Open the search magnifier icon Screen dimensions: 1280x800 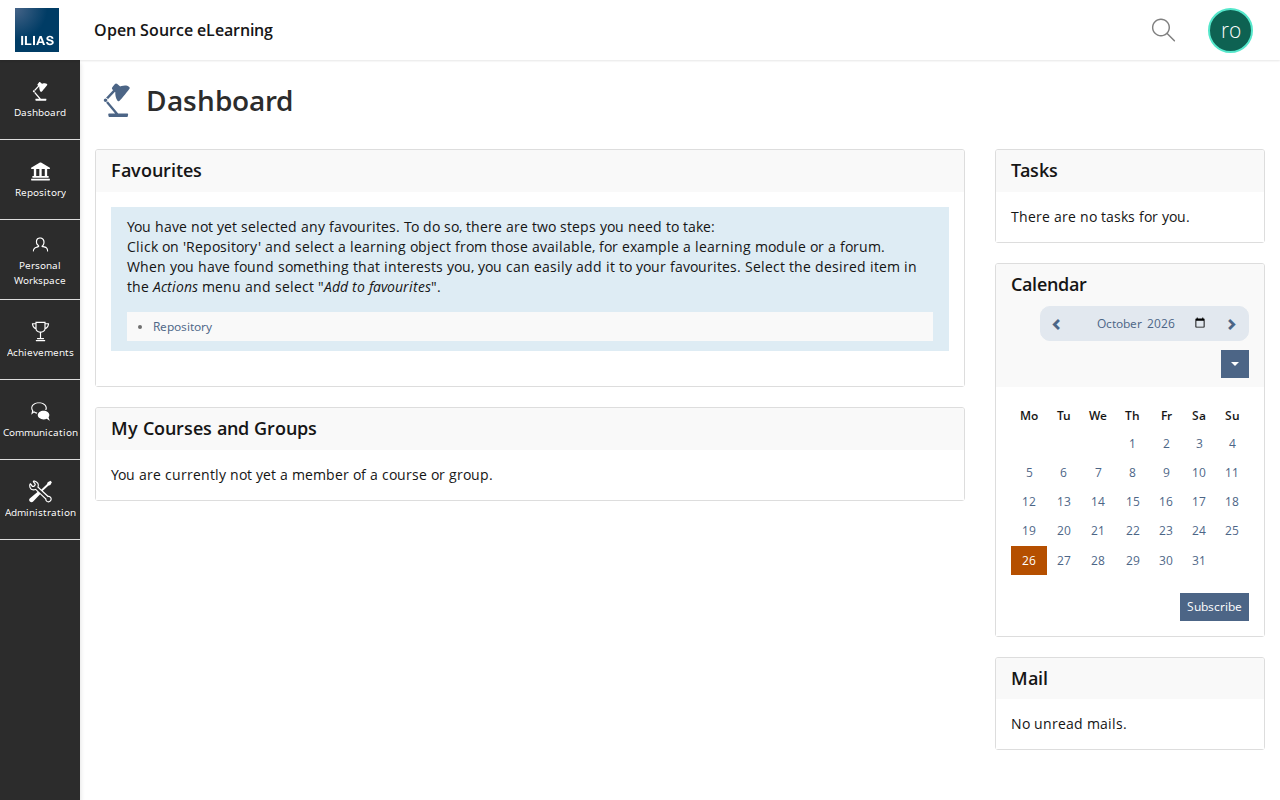[1163, 30]
